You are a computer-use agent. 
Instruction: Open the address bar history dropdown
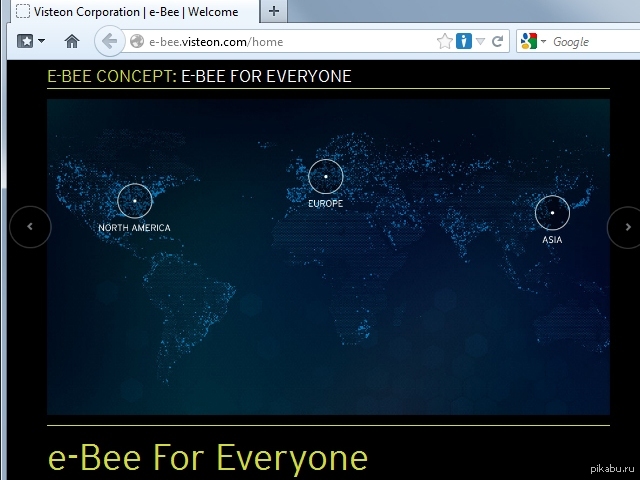480,41
